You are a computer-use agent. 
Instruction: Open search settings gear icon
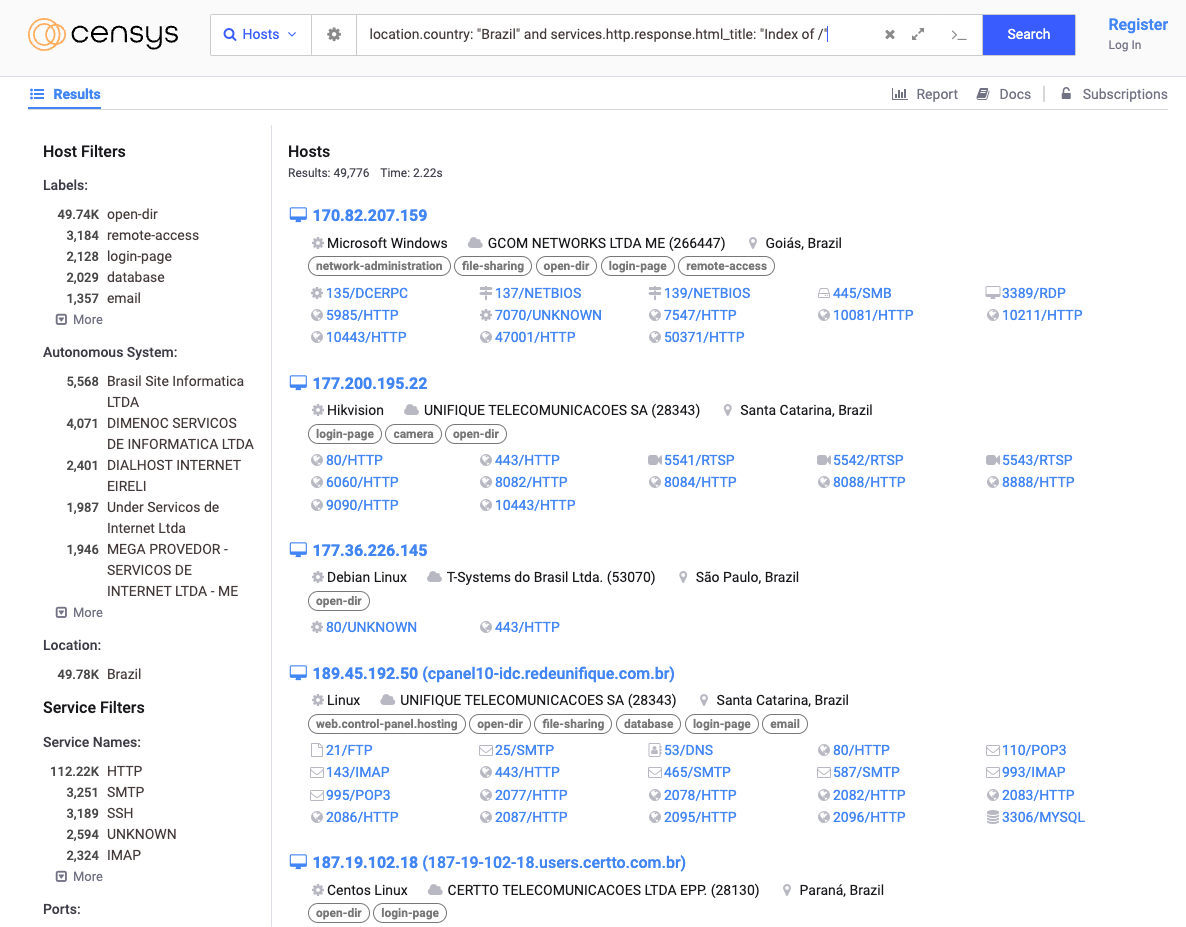tap(334, 34)
